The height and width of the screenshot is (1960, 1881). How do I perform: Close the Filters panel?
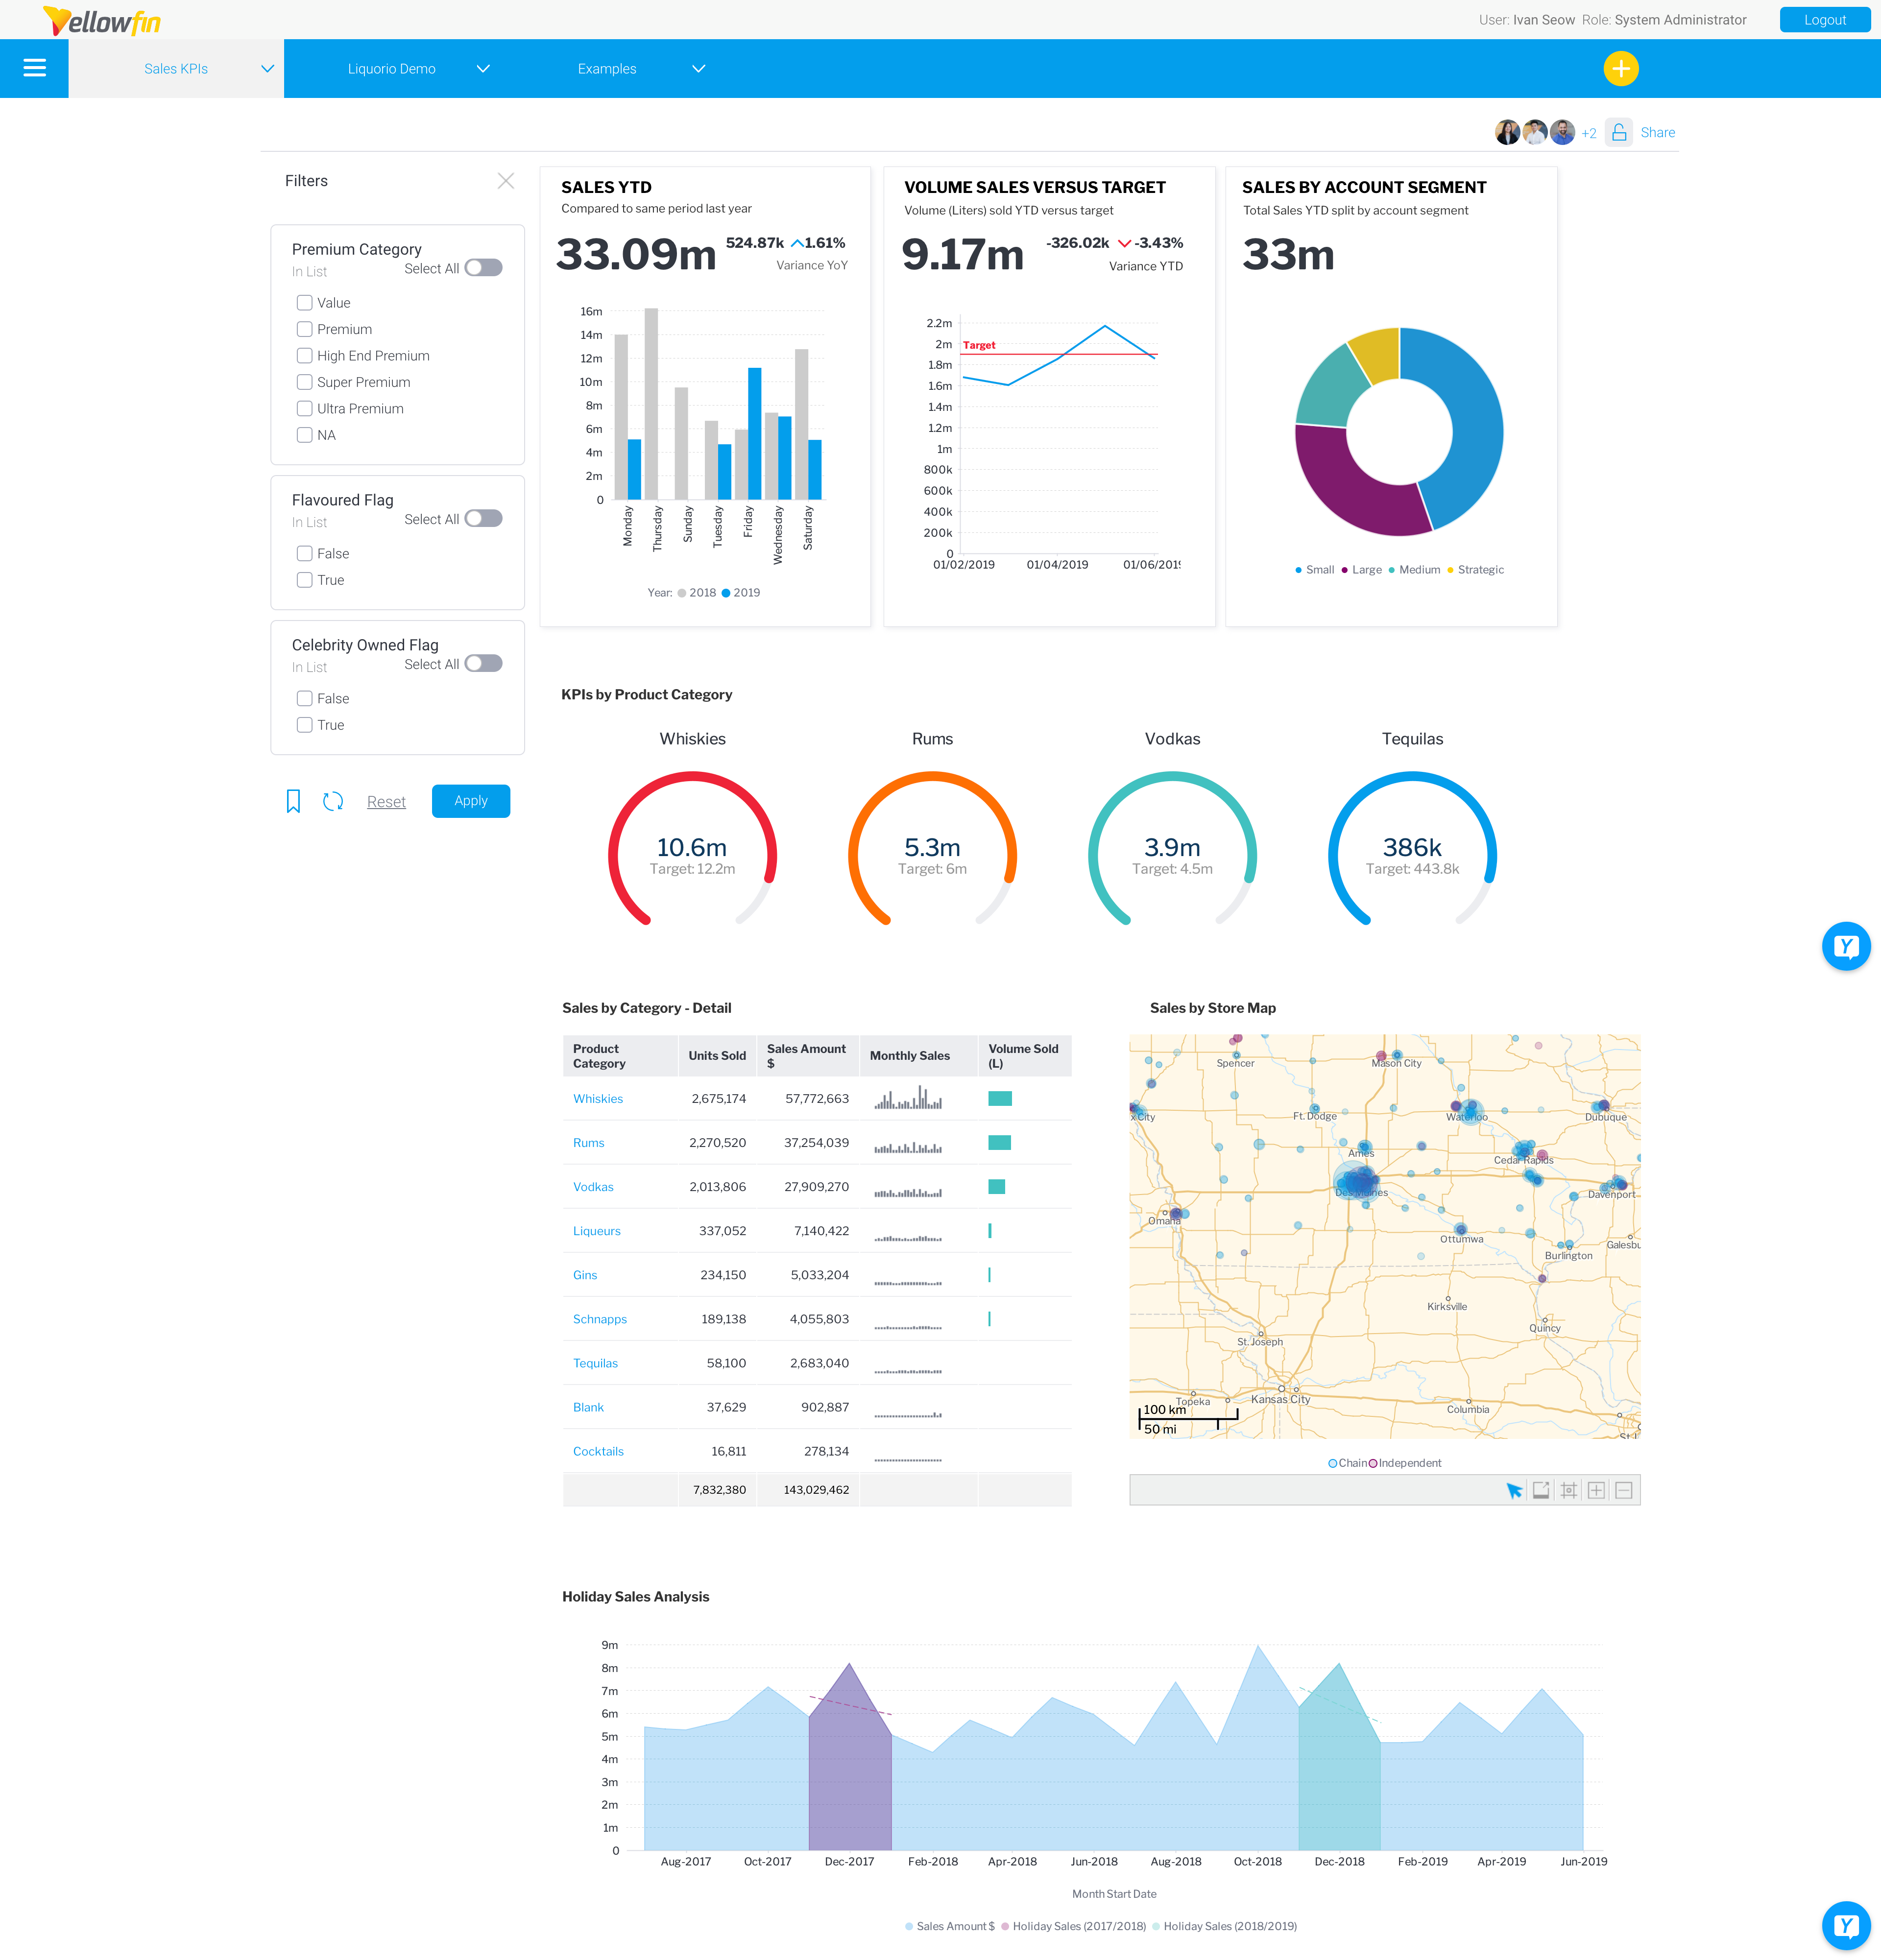pyautogui.click(x=506, y=181)
